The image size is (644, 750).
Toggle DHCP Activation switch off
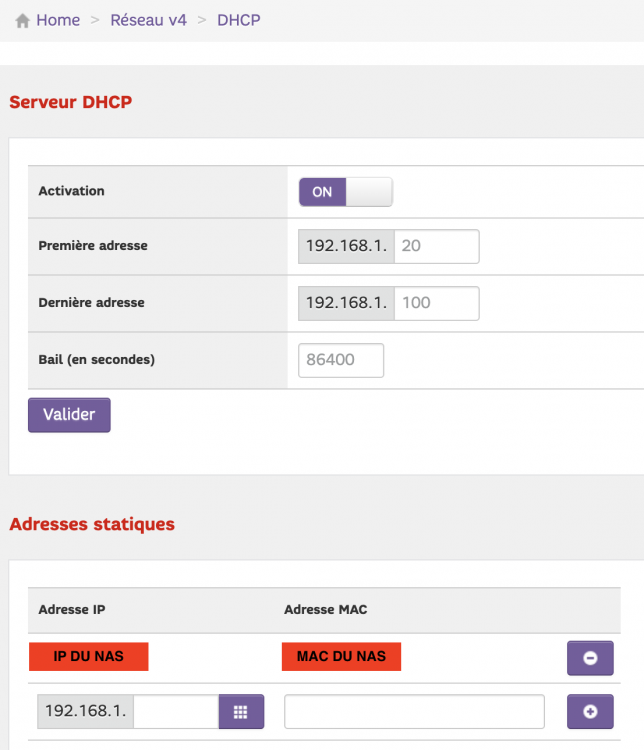point(345,192)
